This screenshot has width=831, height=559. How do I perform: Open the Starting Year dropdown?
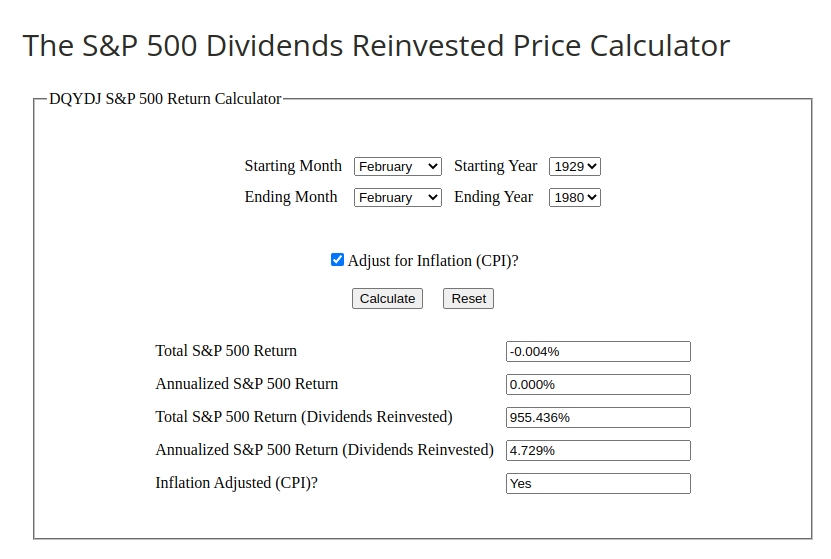pyautogui.click(x=574, y=167)
